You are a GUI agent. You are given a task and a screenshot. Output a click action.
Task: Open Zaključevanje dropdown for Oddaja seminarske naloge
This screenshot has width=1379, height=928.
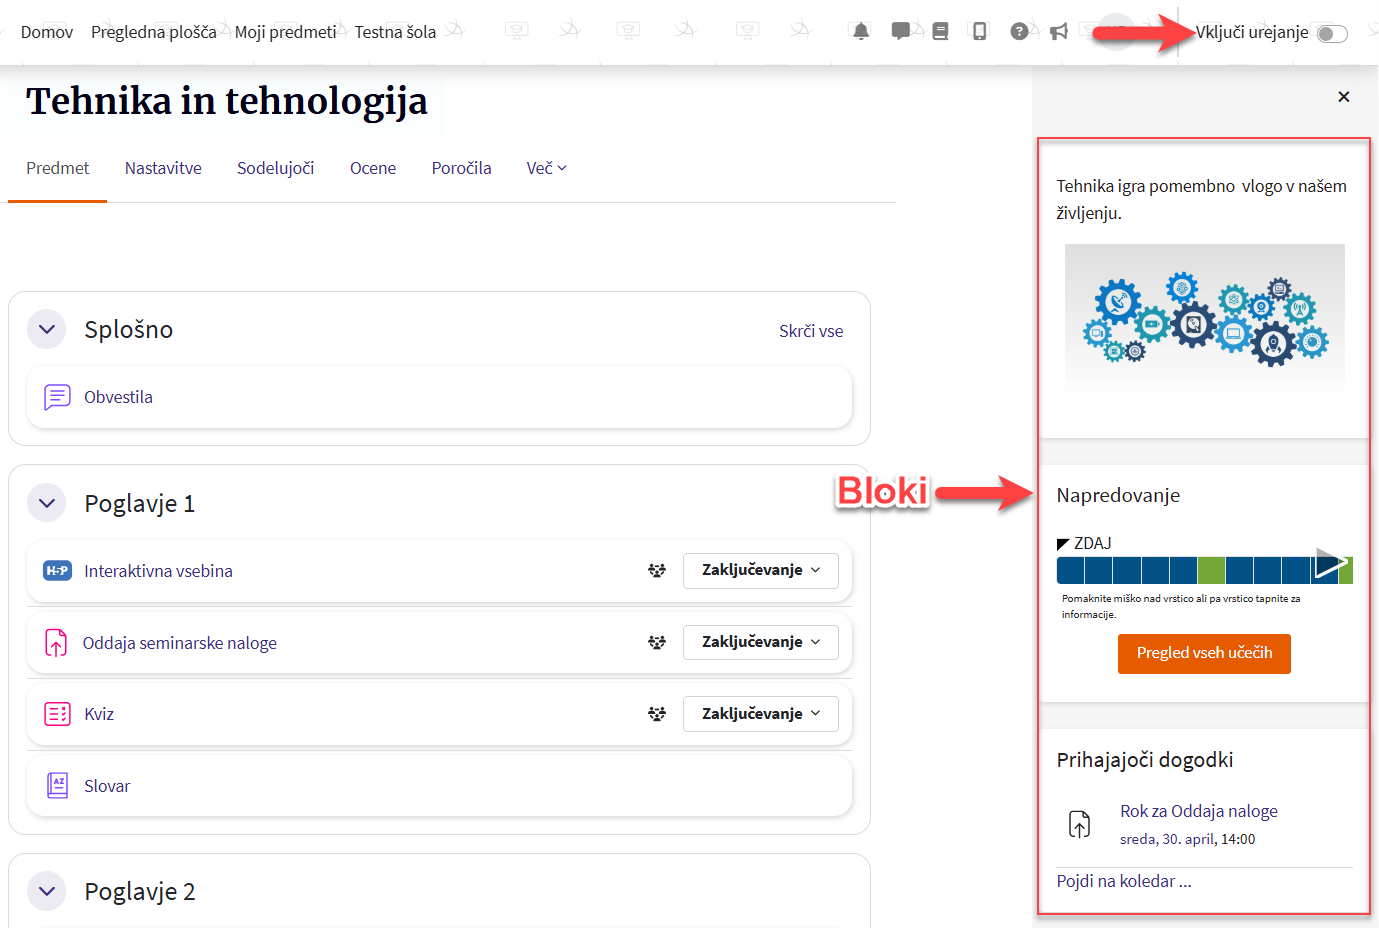760,642
